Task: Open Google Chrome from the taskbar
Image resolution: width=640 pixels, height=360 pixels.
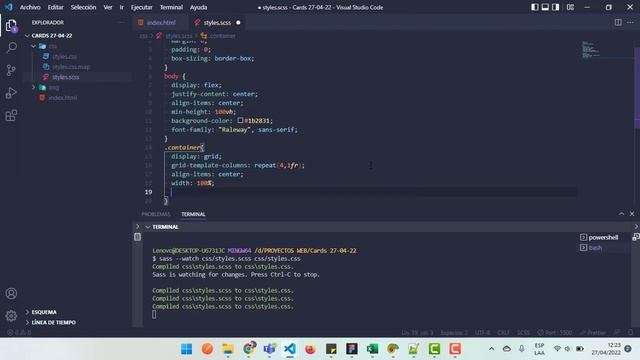Action: click(x=249, y=349)
